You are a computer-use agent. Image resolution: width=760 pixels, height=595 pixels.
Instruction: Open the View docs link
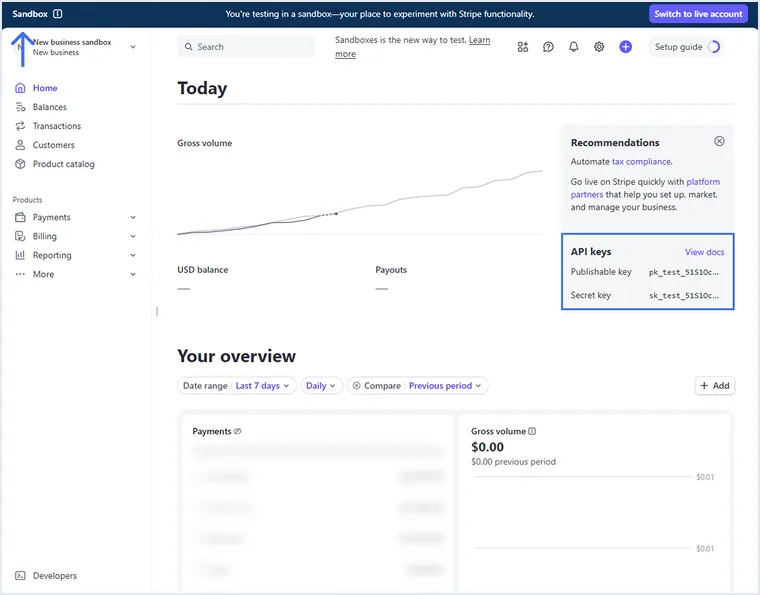(x=704, y=252)
